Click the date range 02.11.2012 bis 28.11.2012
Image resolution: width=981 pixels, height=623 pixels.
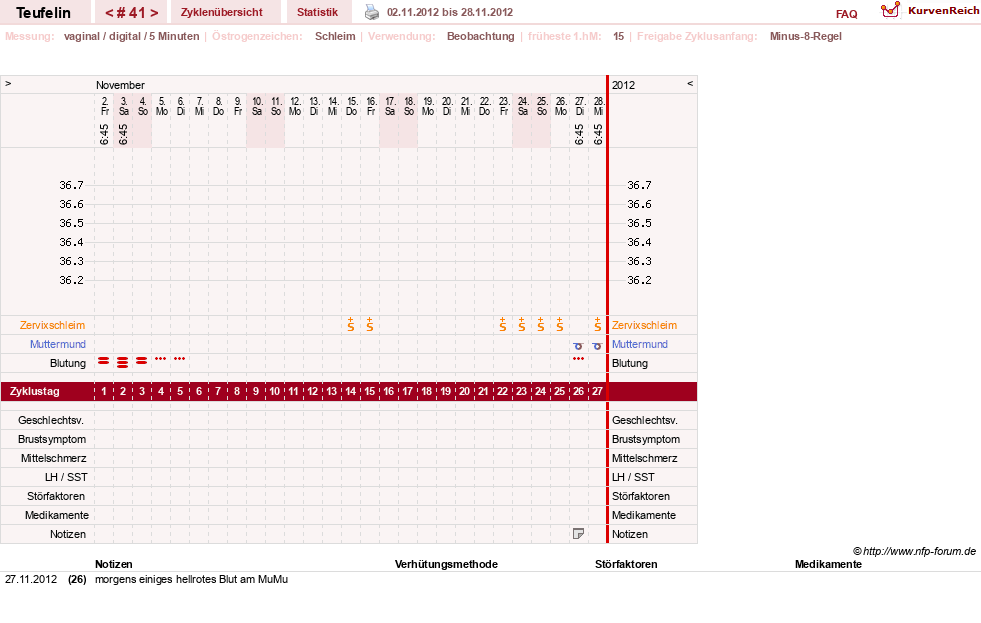coord(450,12)
